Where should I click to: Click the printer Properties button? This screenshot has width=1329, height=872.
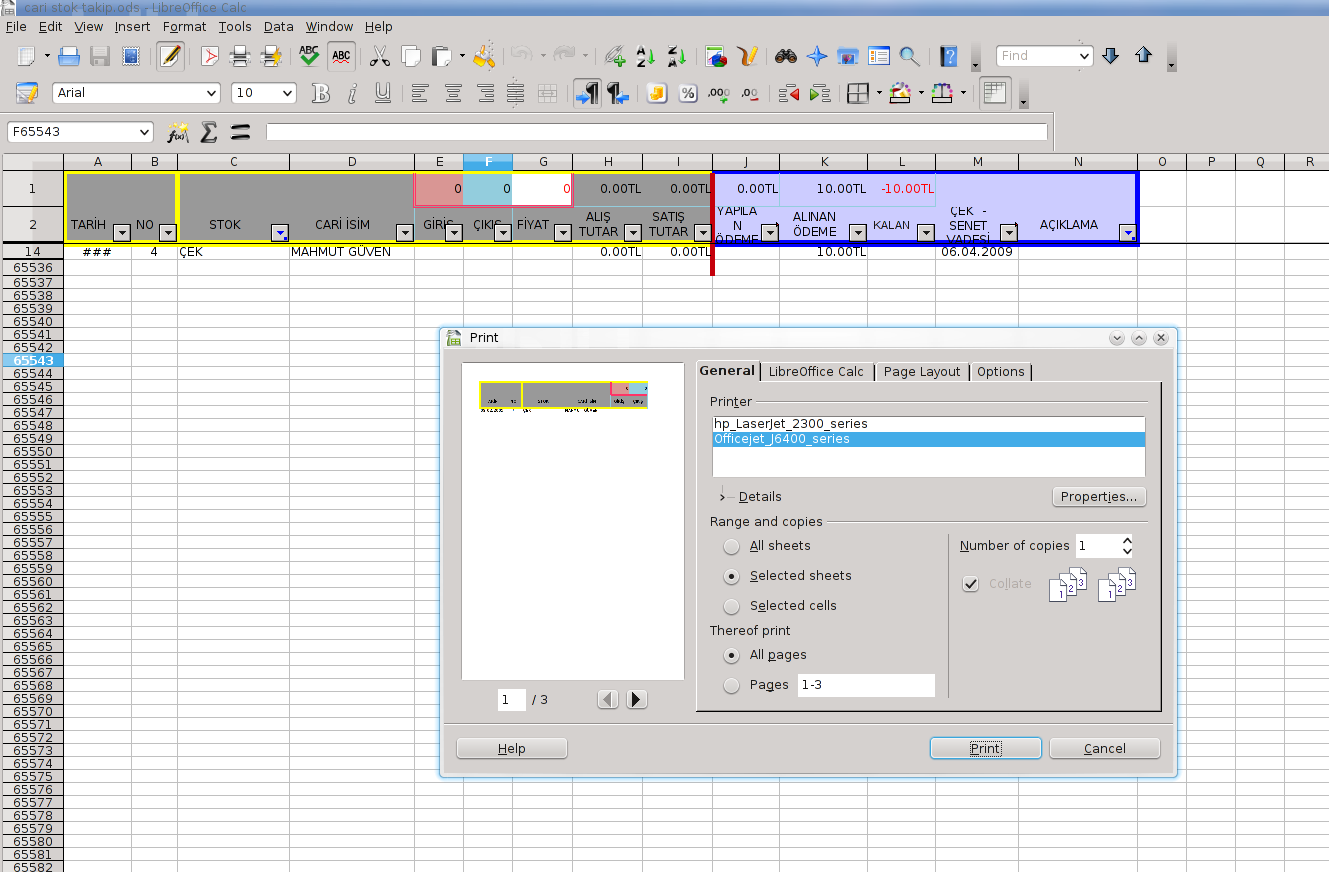click(1098, 496)
